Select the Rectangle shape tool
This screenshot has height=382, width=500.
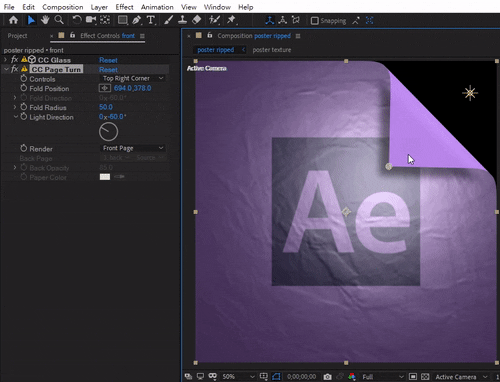[x=123, y=20]
